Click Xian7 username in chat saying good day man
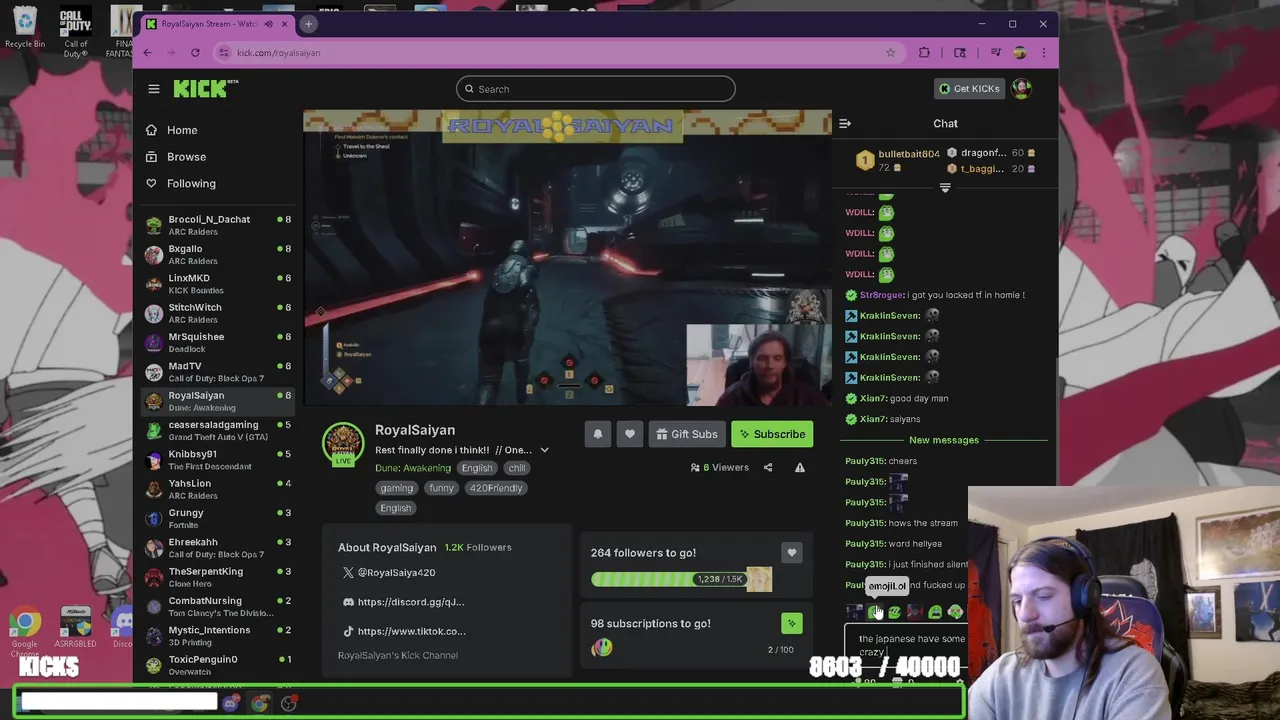The height and width of the screenshot is (720, 1280). point(872,398)
